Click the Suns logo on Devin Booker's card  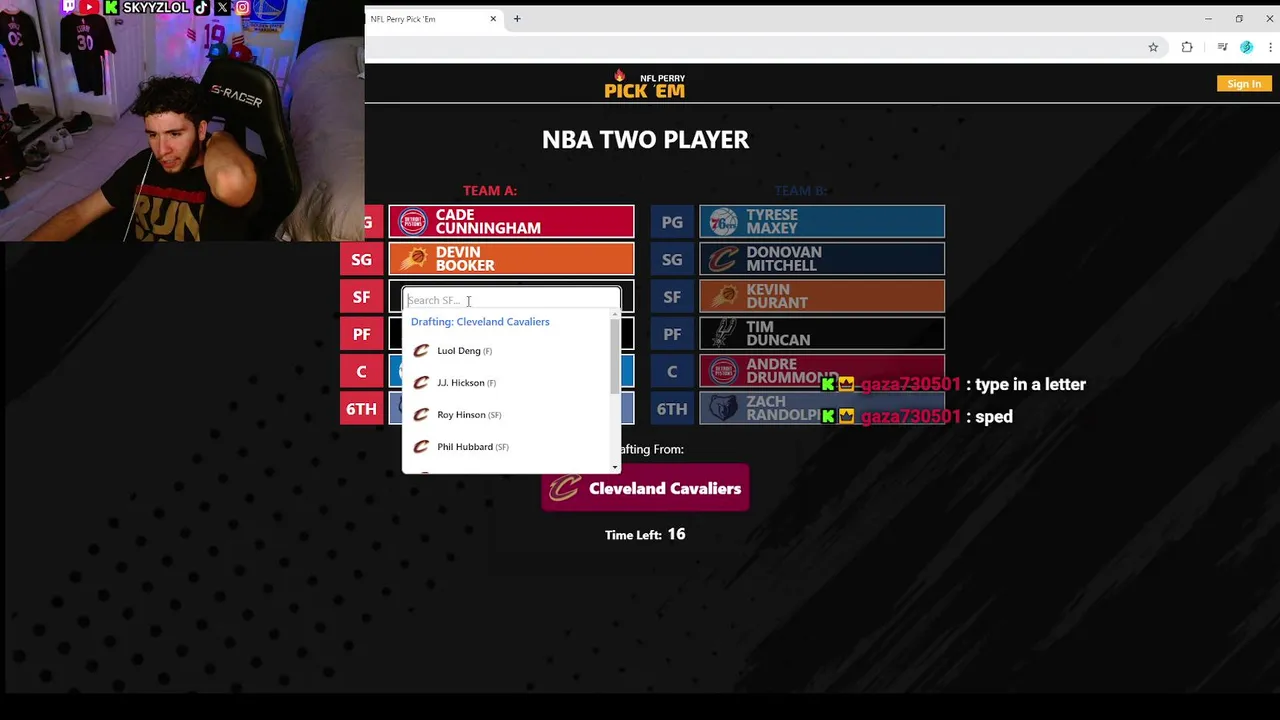click(413, 259)
